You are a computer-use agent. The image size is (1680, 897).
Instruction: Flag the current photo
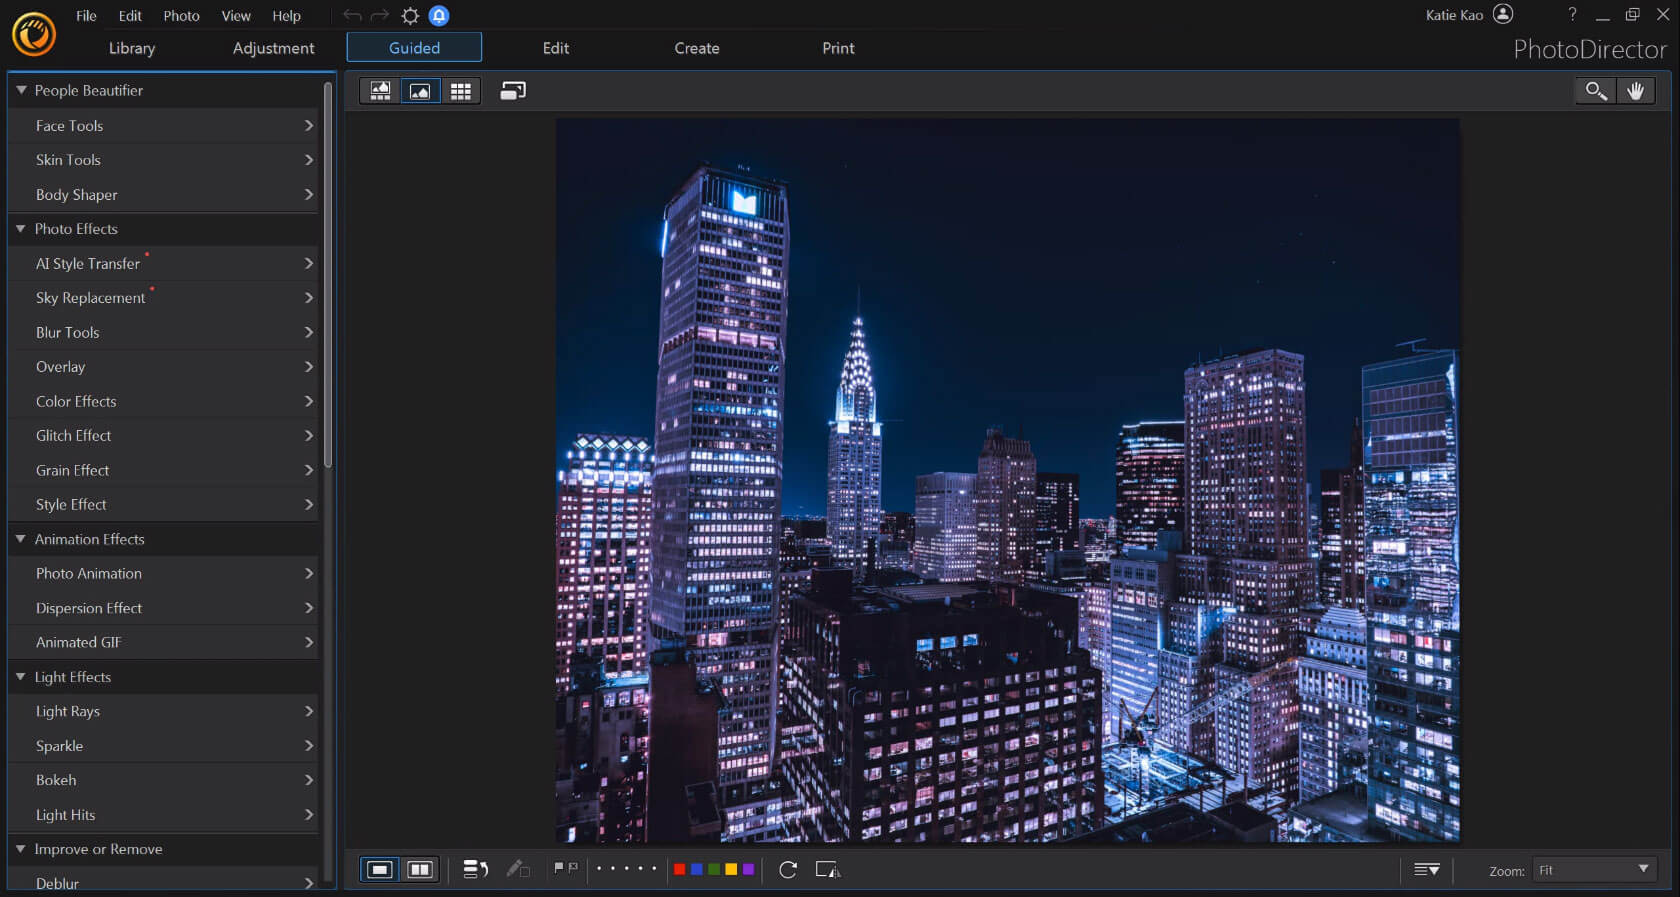tap(559, 868)
